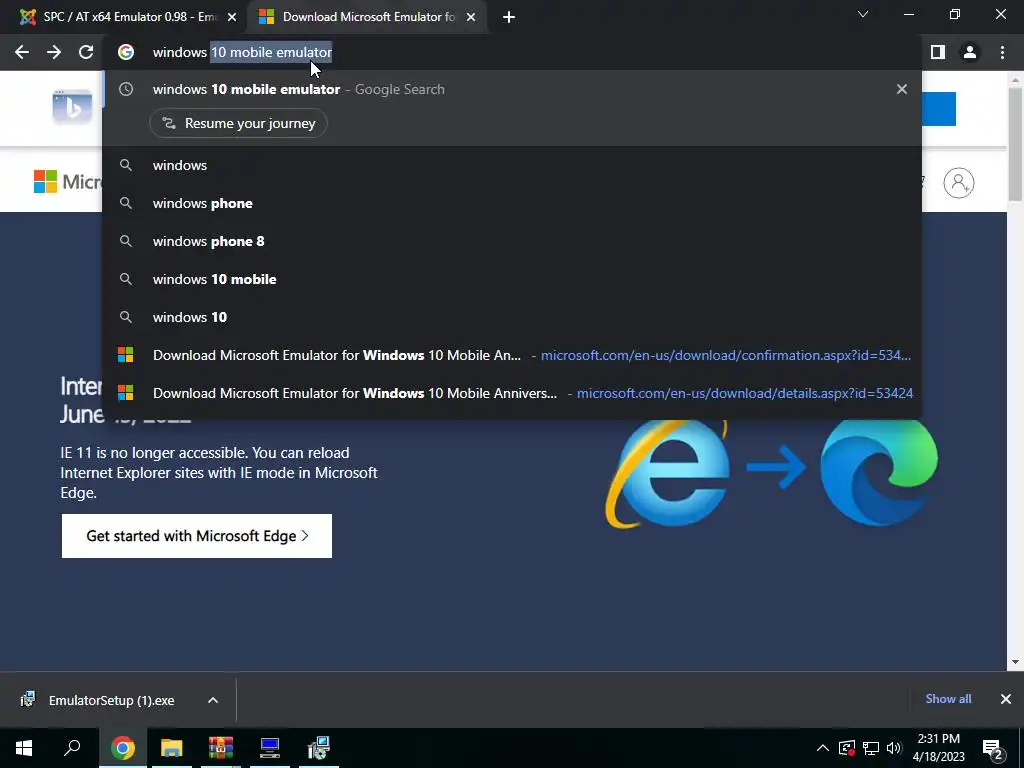Close the SPC / AT x64 Emulator tab
The image size is (1024, 768).
(232, 17)
